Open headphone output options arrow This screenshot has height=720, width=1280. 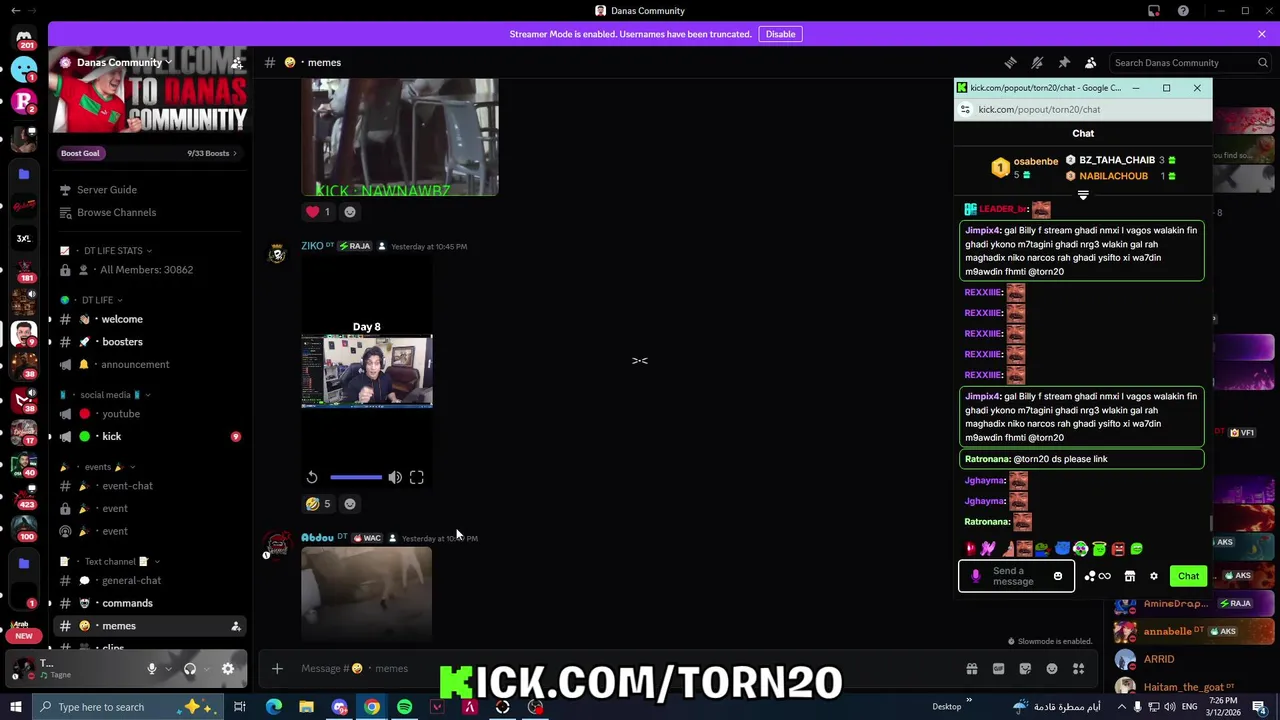click(205, 669)
